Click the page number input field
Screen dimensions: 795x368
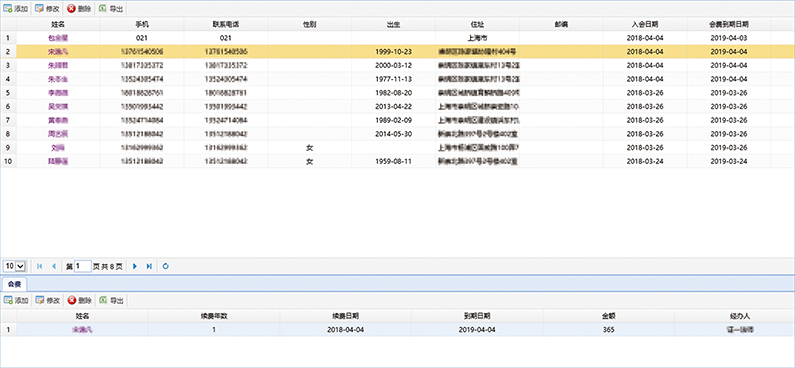(83, 266)
